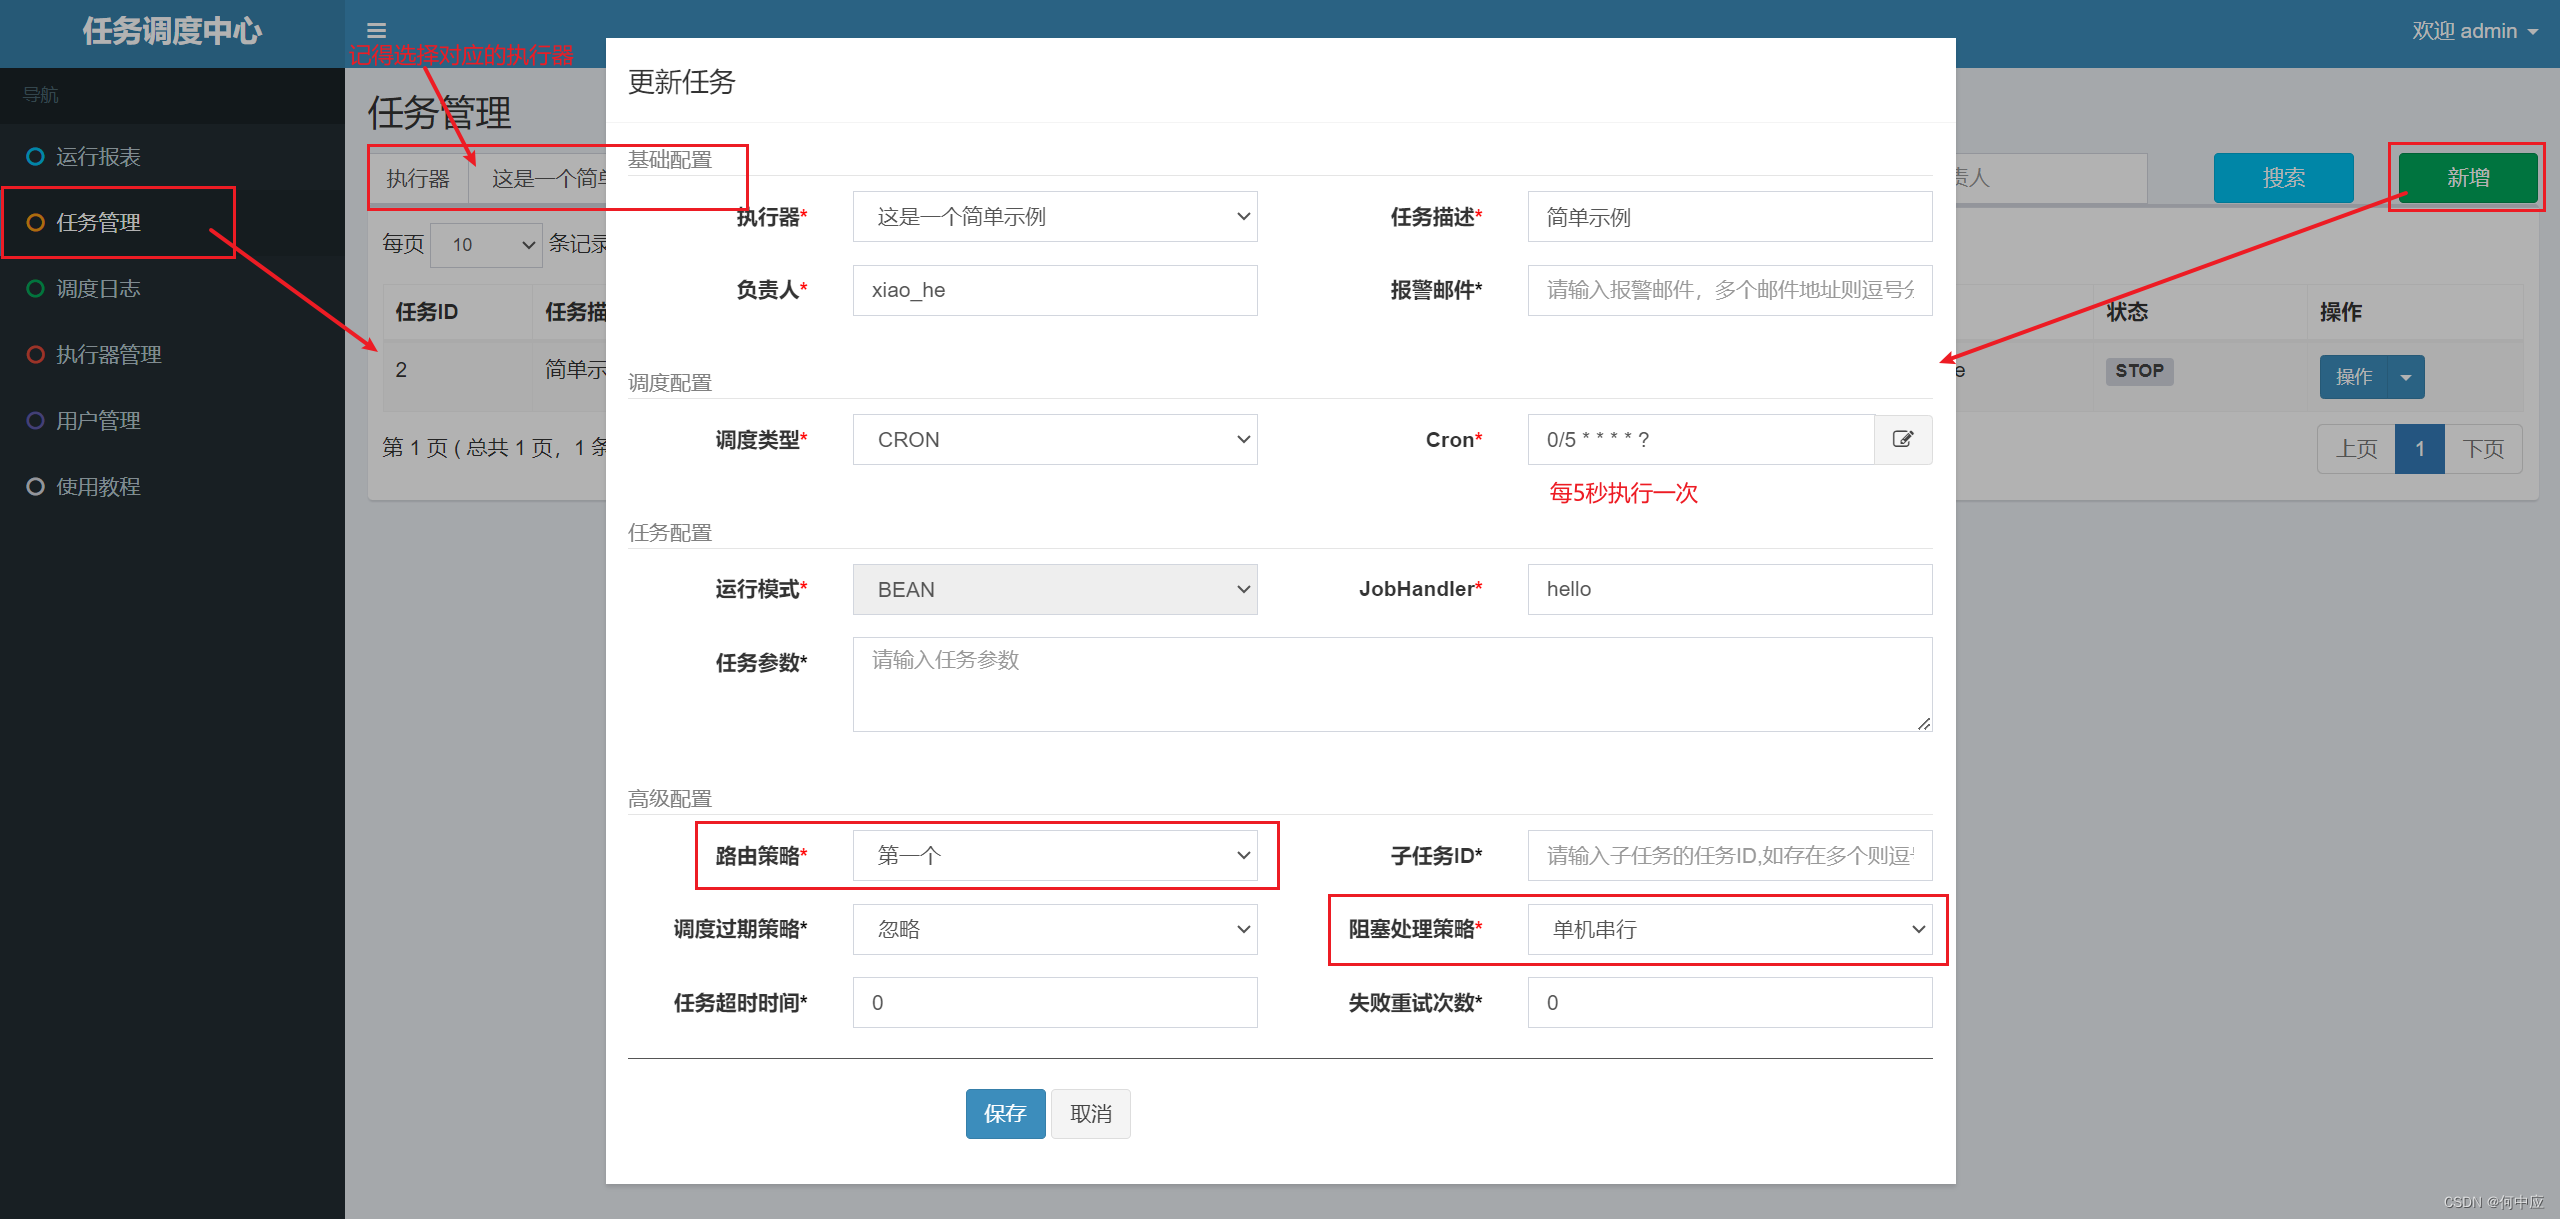Screen dimensions: 2560x1219
Task: Click the JobHandler input field
Action: click(x=1729, y=590)
